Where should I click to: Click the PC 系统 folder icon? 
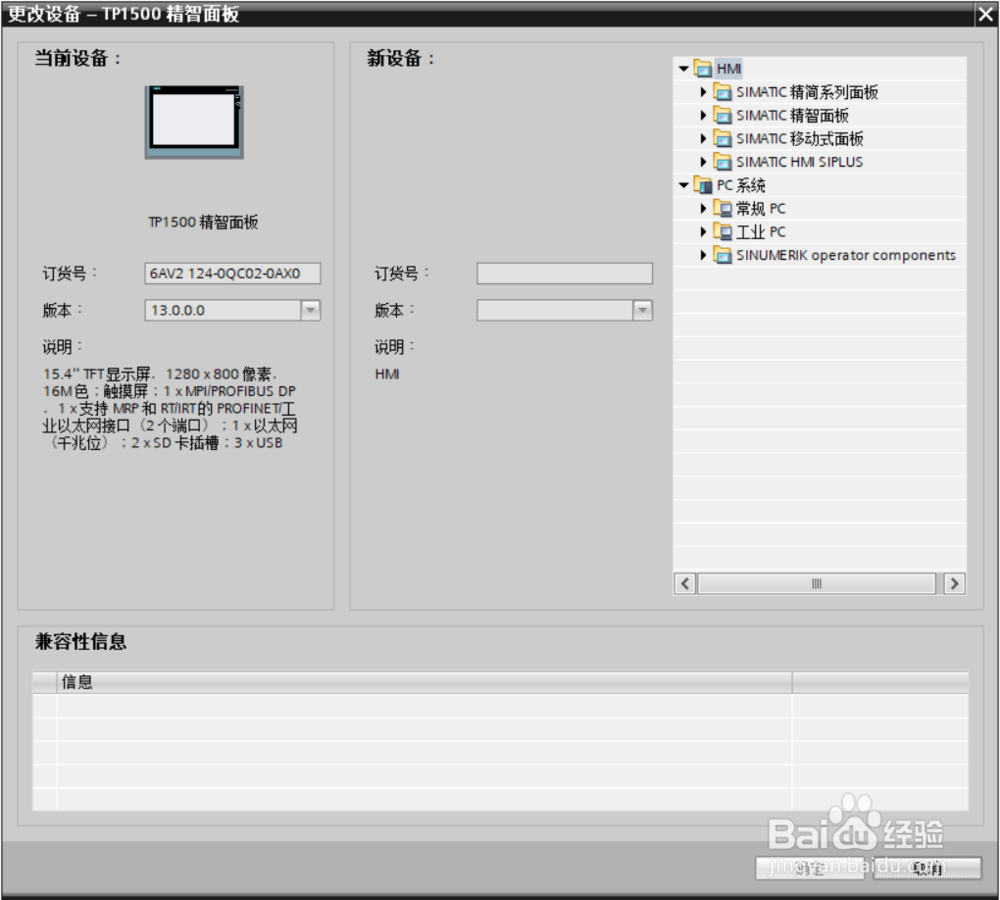pyautogui.click(x=701, y=185)
